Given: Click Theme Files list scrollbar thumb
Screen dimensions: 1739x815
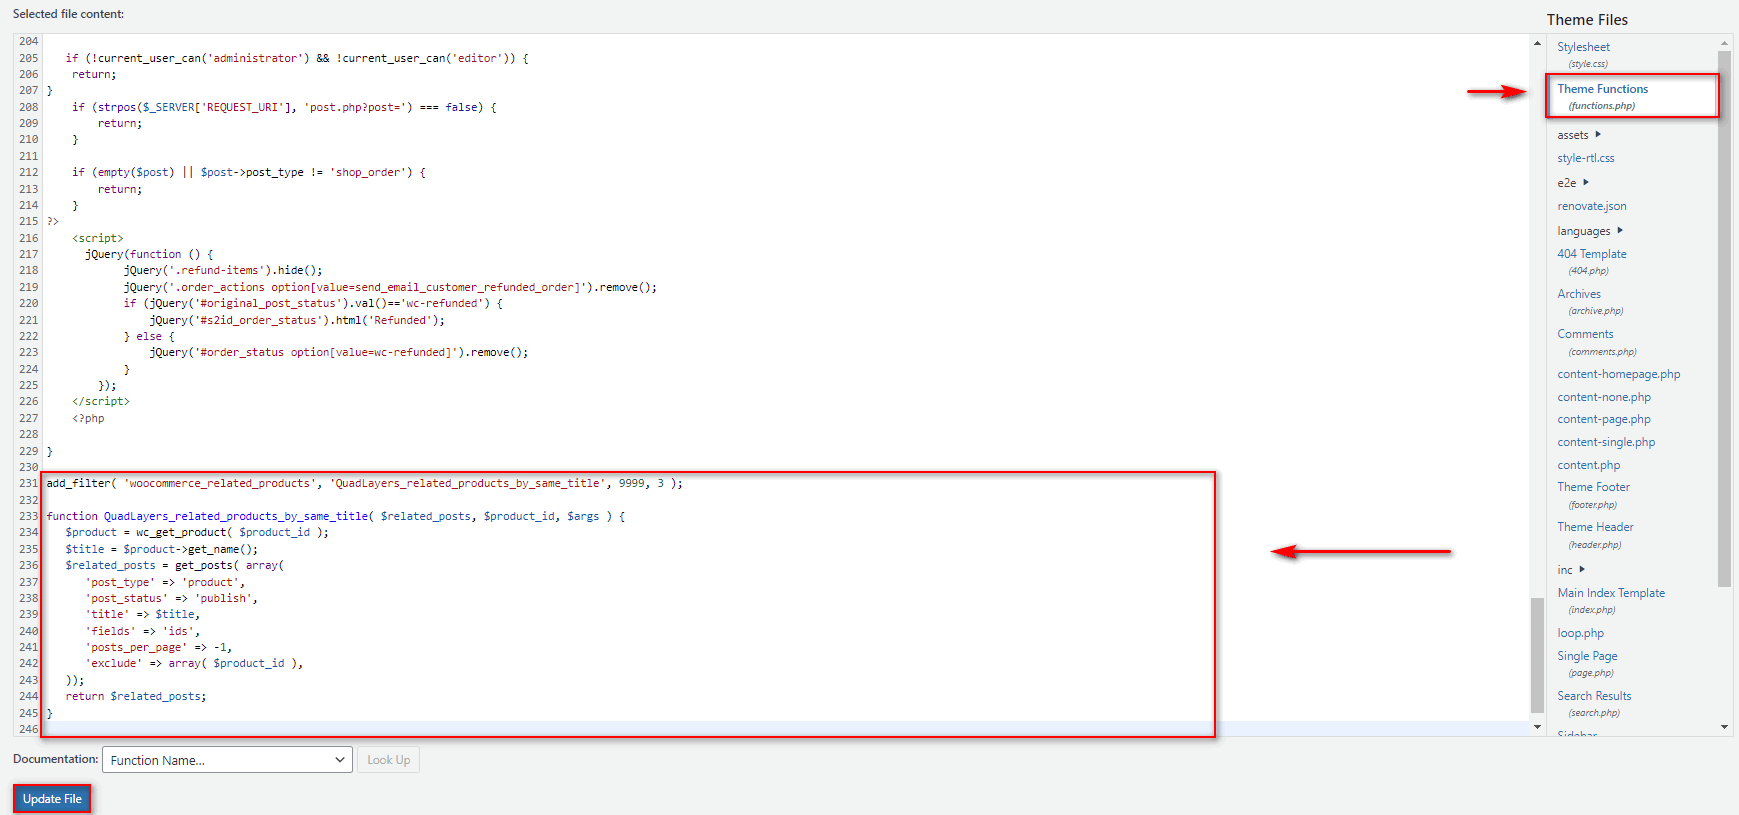Looking at the screenshot, I should (1724, 318).
